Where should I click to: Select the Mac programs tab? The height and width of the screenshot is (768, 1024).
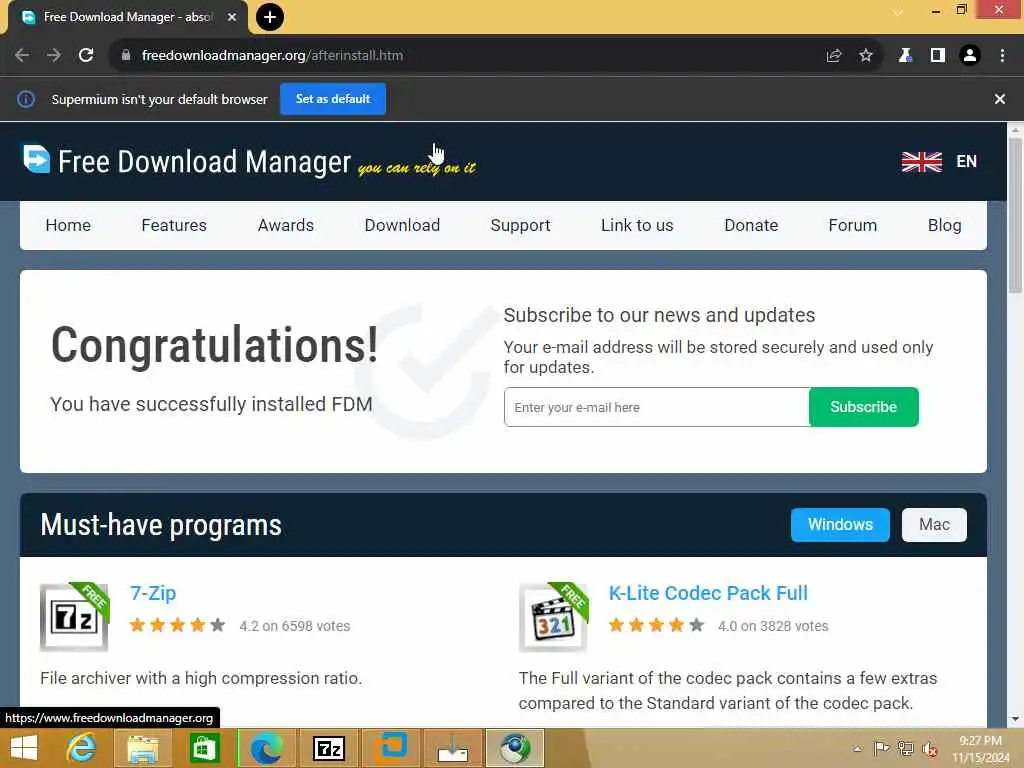coord(934,524)
